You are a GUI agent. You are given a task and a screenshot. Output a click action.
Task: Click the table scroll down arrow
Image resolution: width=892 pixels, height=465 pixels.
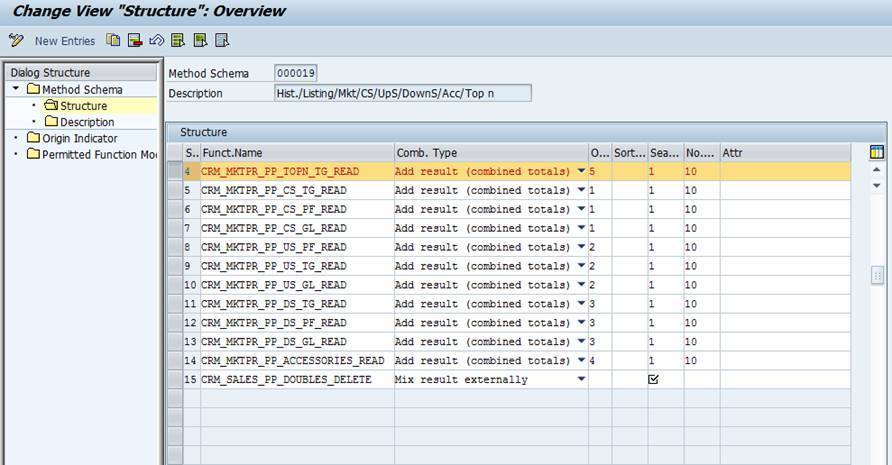(x=877, y=186)
